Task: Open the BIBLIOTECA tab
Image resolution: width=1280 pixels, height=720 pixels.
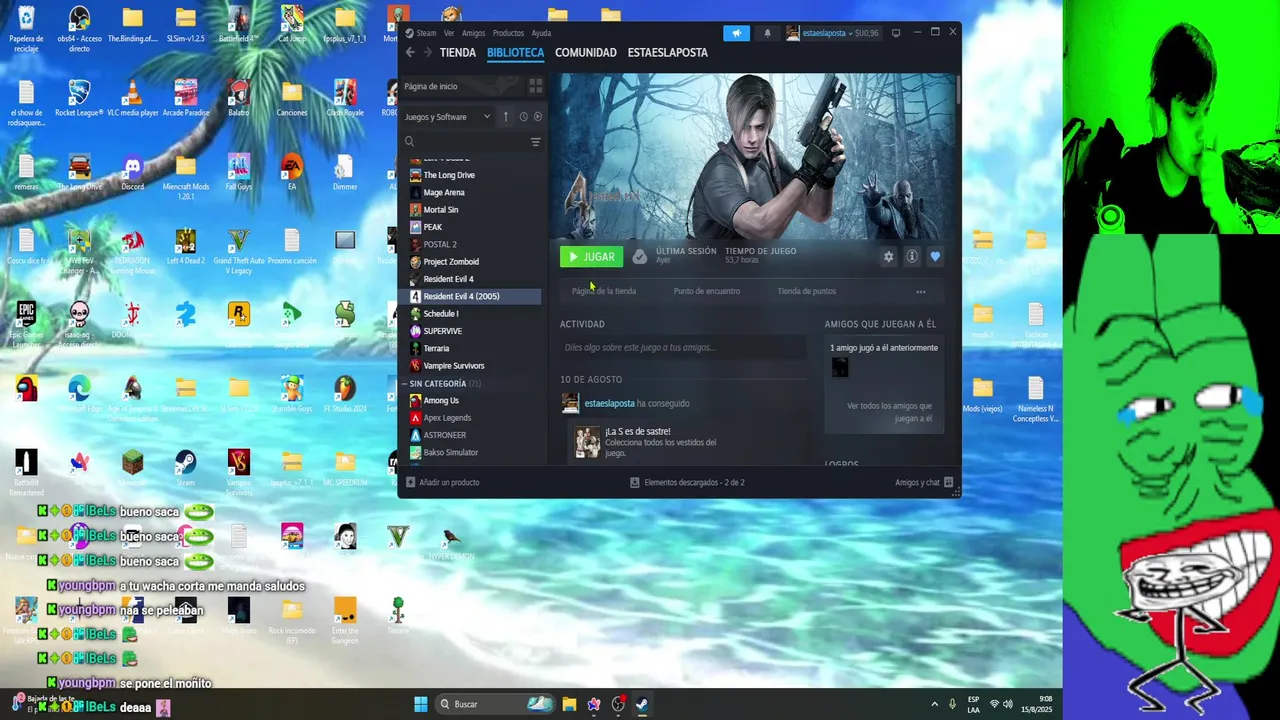Action: (x=515, y=53)
